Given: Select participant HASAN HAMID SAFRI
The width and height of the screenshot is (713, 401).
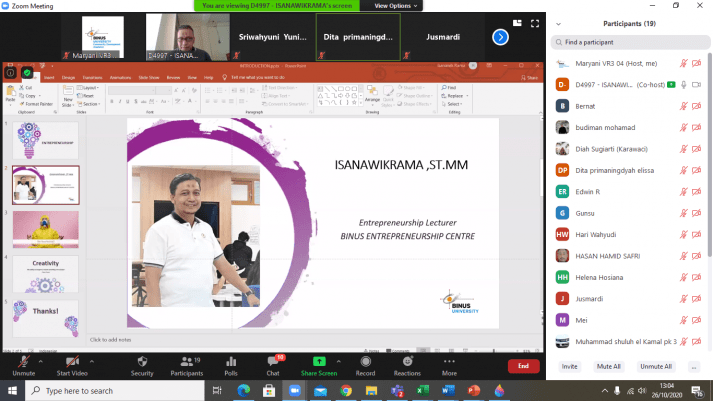Looking at the screenshot, I should (630, 256).
